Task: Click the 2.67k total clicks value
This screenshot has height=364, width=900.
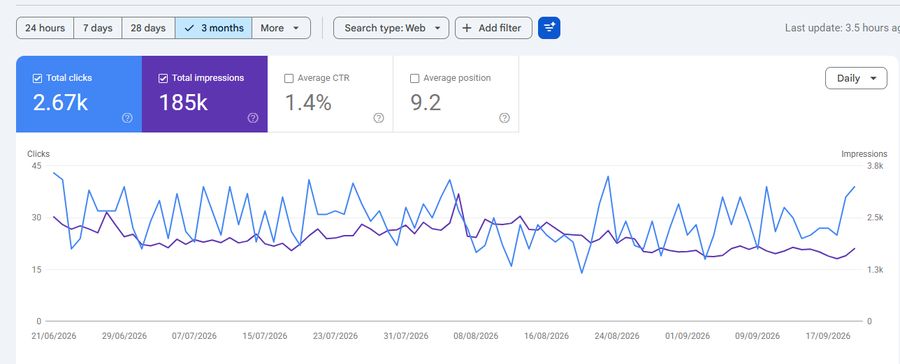Action: 60,103
